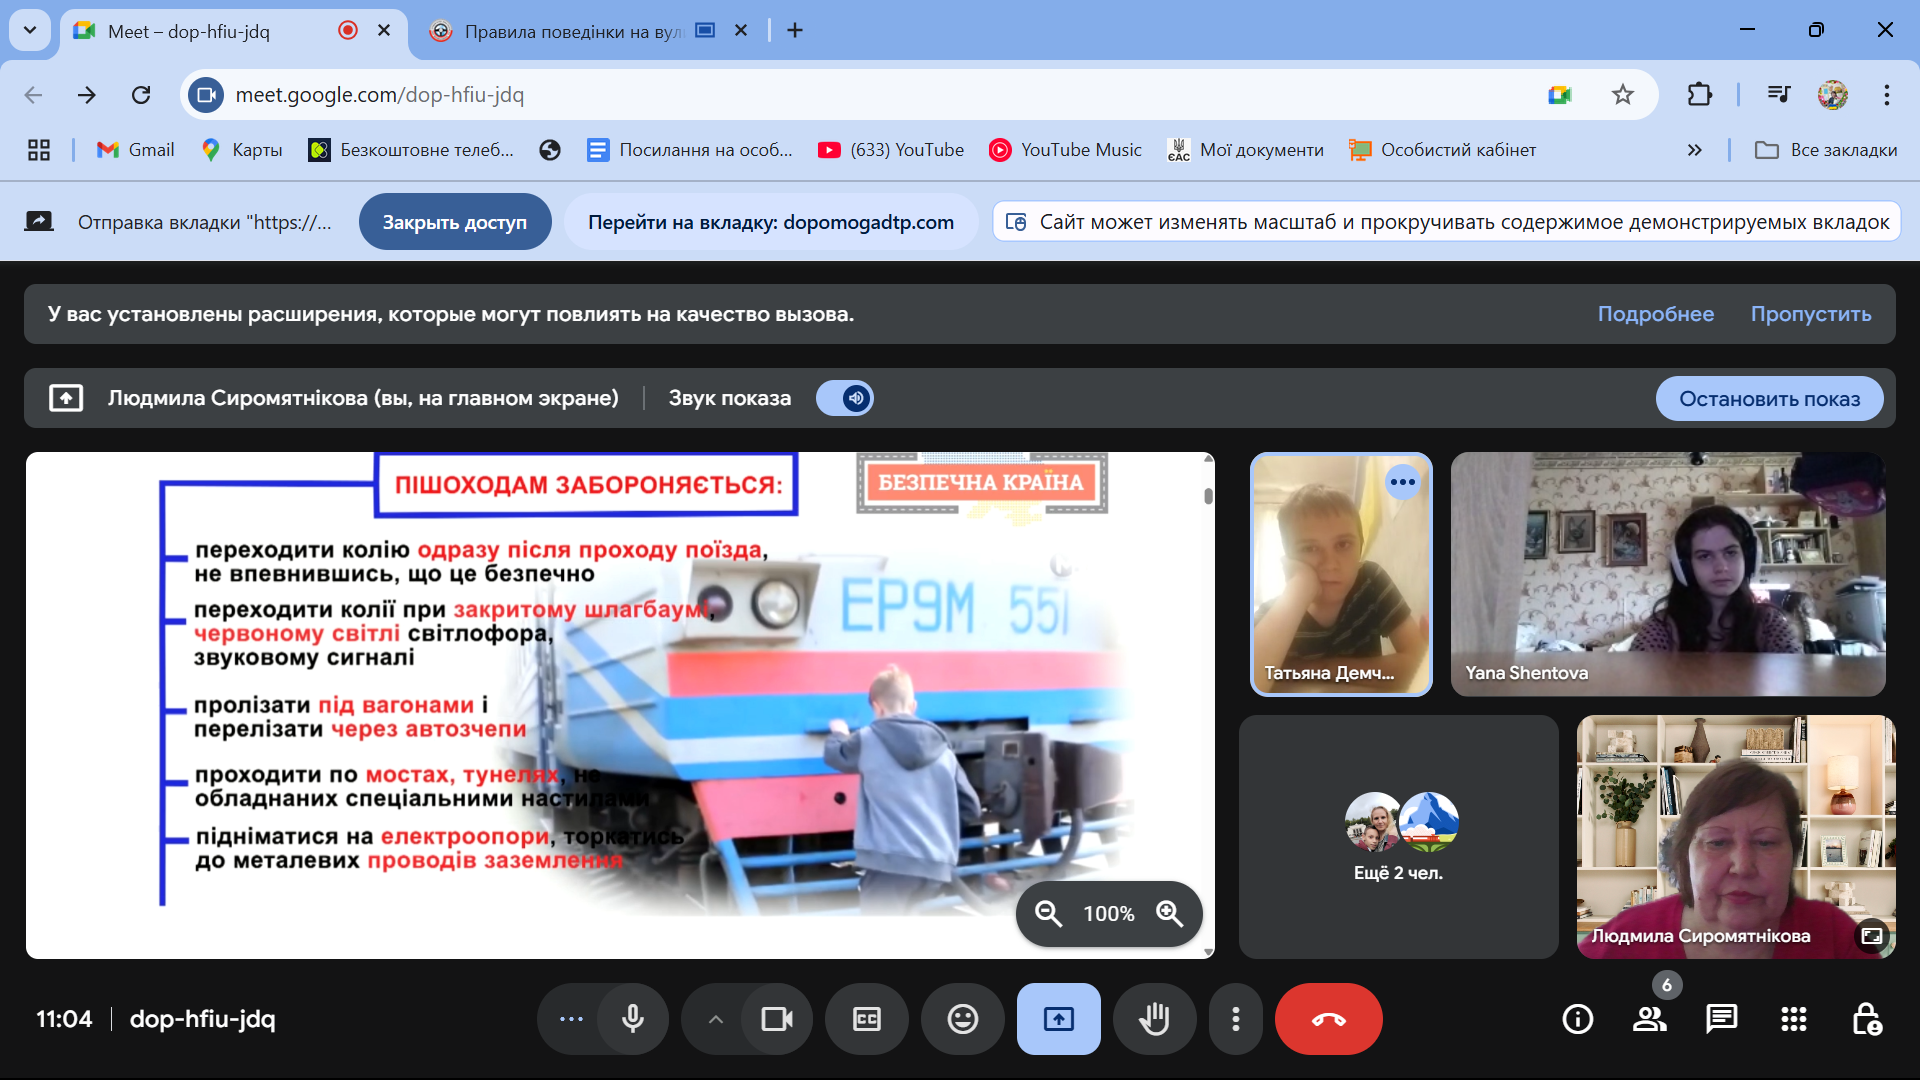
Task: Click the address bar URL
Action: [380, 95]
